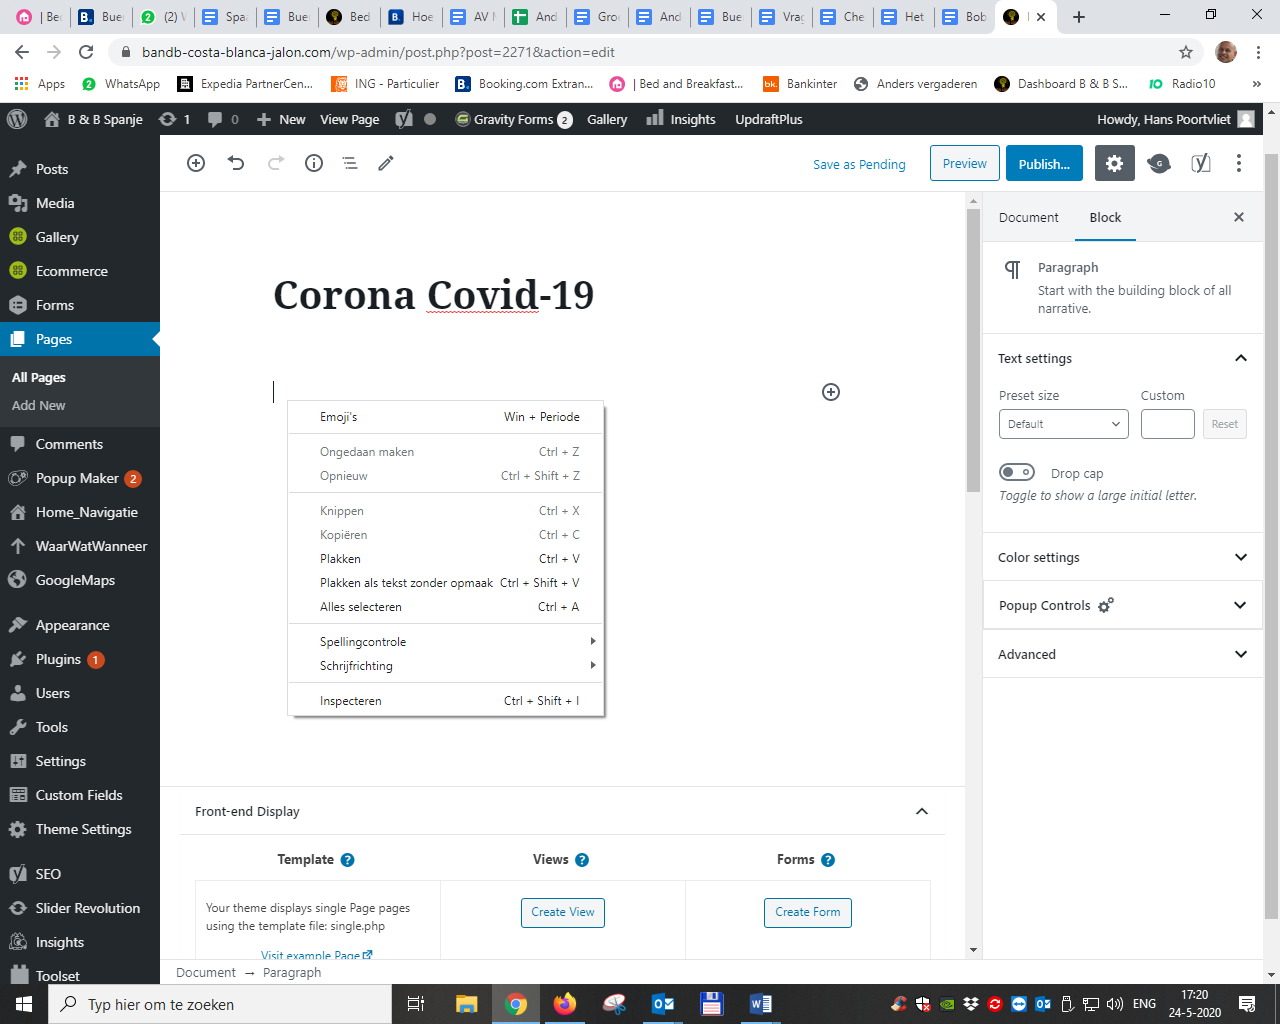Viewport: 1280px width, 1024px height.
Task: Switch to the Document tab
Action: coord(1028,217)
